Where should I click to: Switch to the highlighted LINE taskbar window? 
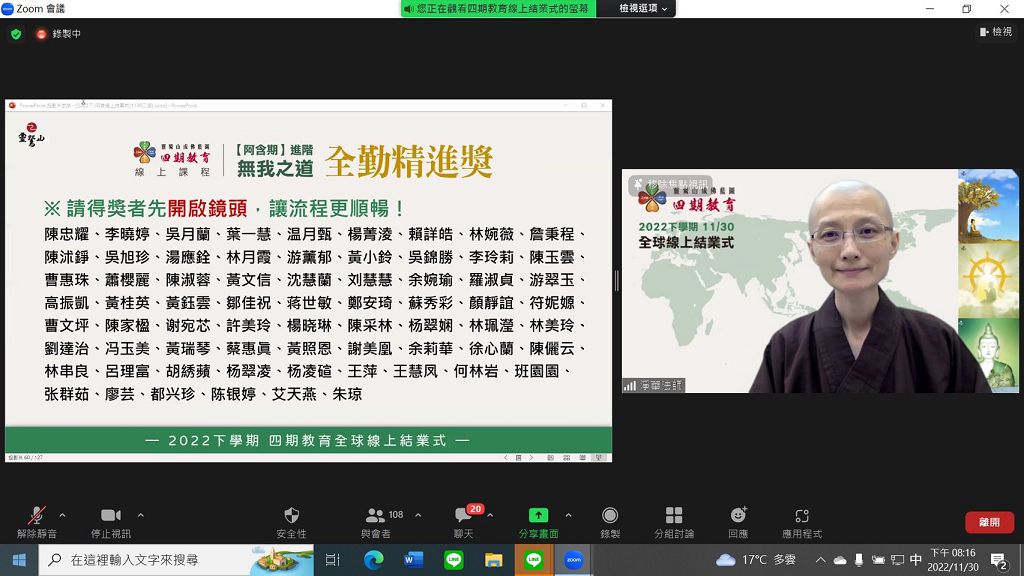pyautogui.click(x=534, y=560)
